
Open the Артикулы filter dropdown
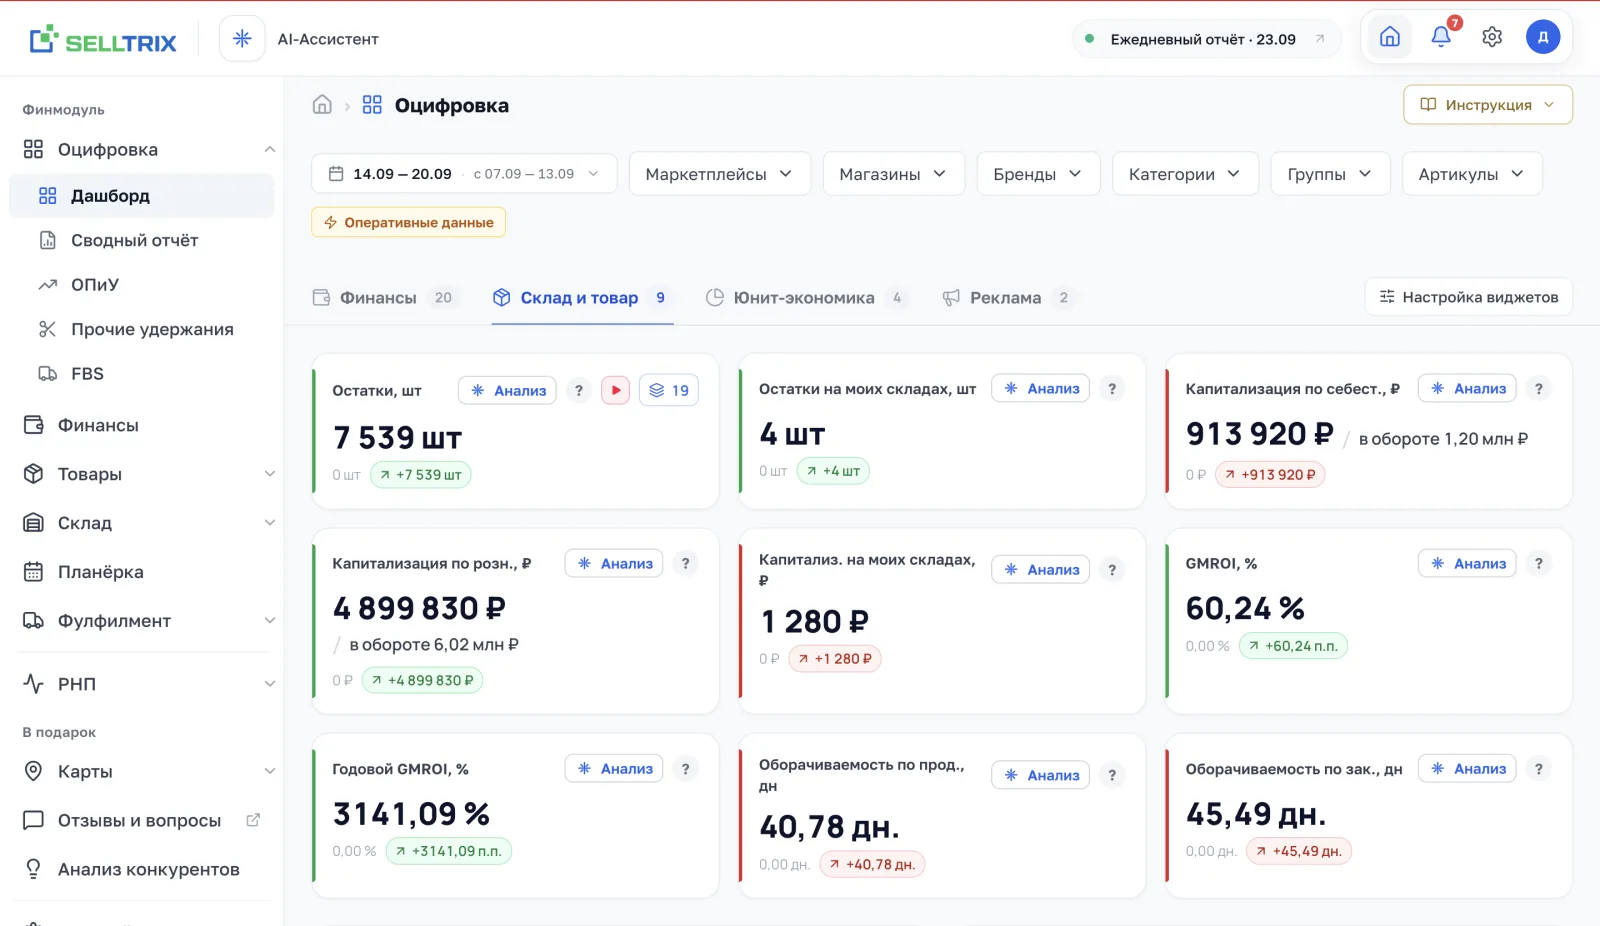tap(1472, 174)
